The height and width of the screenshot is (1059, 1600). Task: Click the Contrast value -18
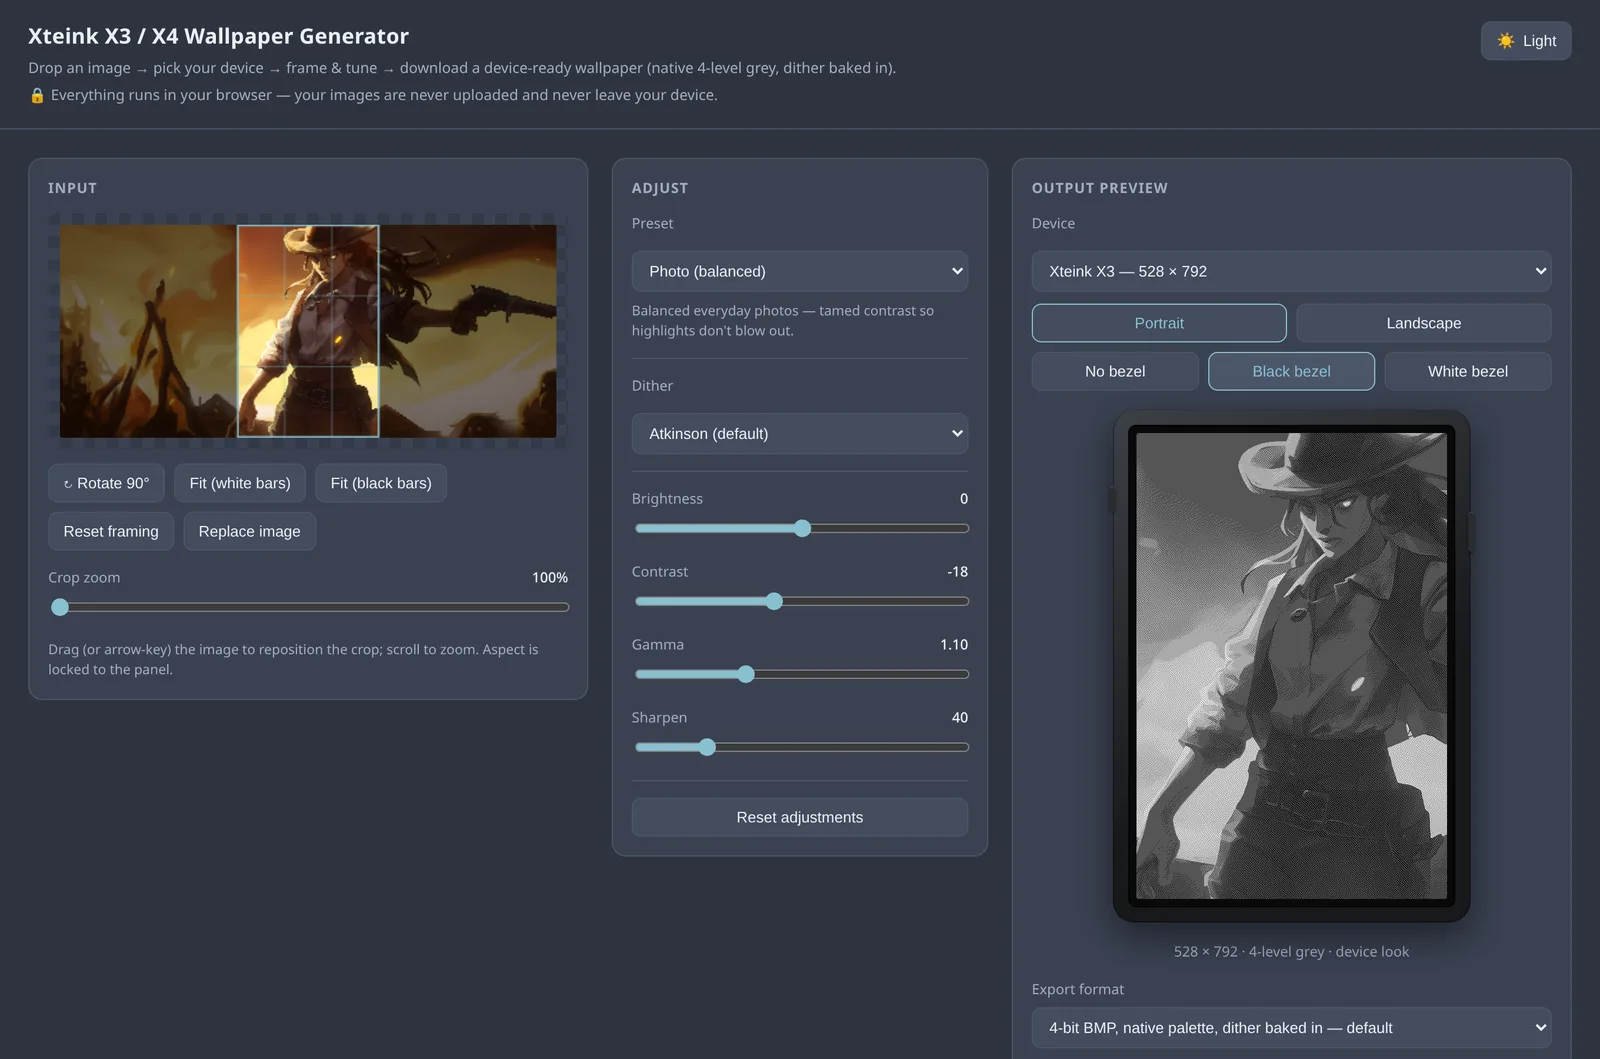click(x=957, y=572)
